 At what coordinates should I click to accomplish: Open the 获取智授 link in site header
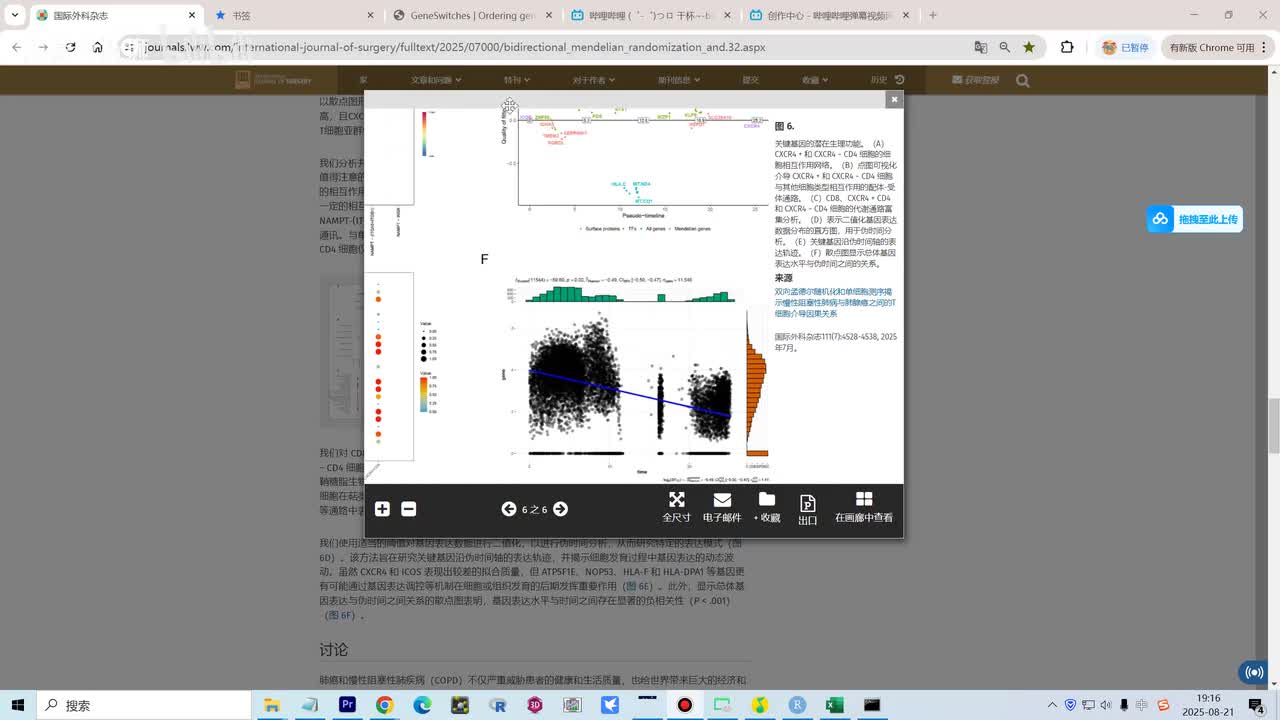[x=975, y=80]
